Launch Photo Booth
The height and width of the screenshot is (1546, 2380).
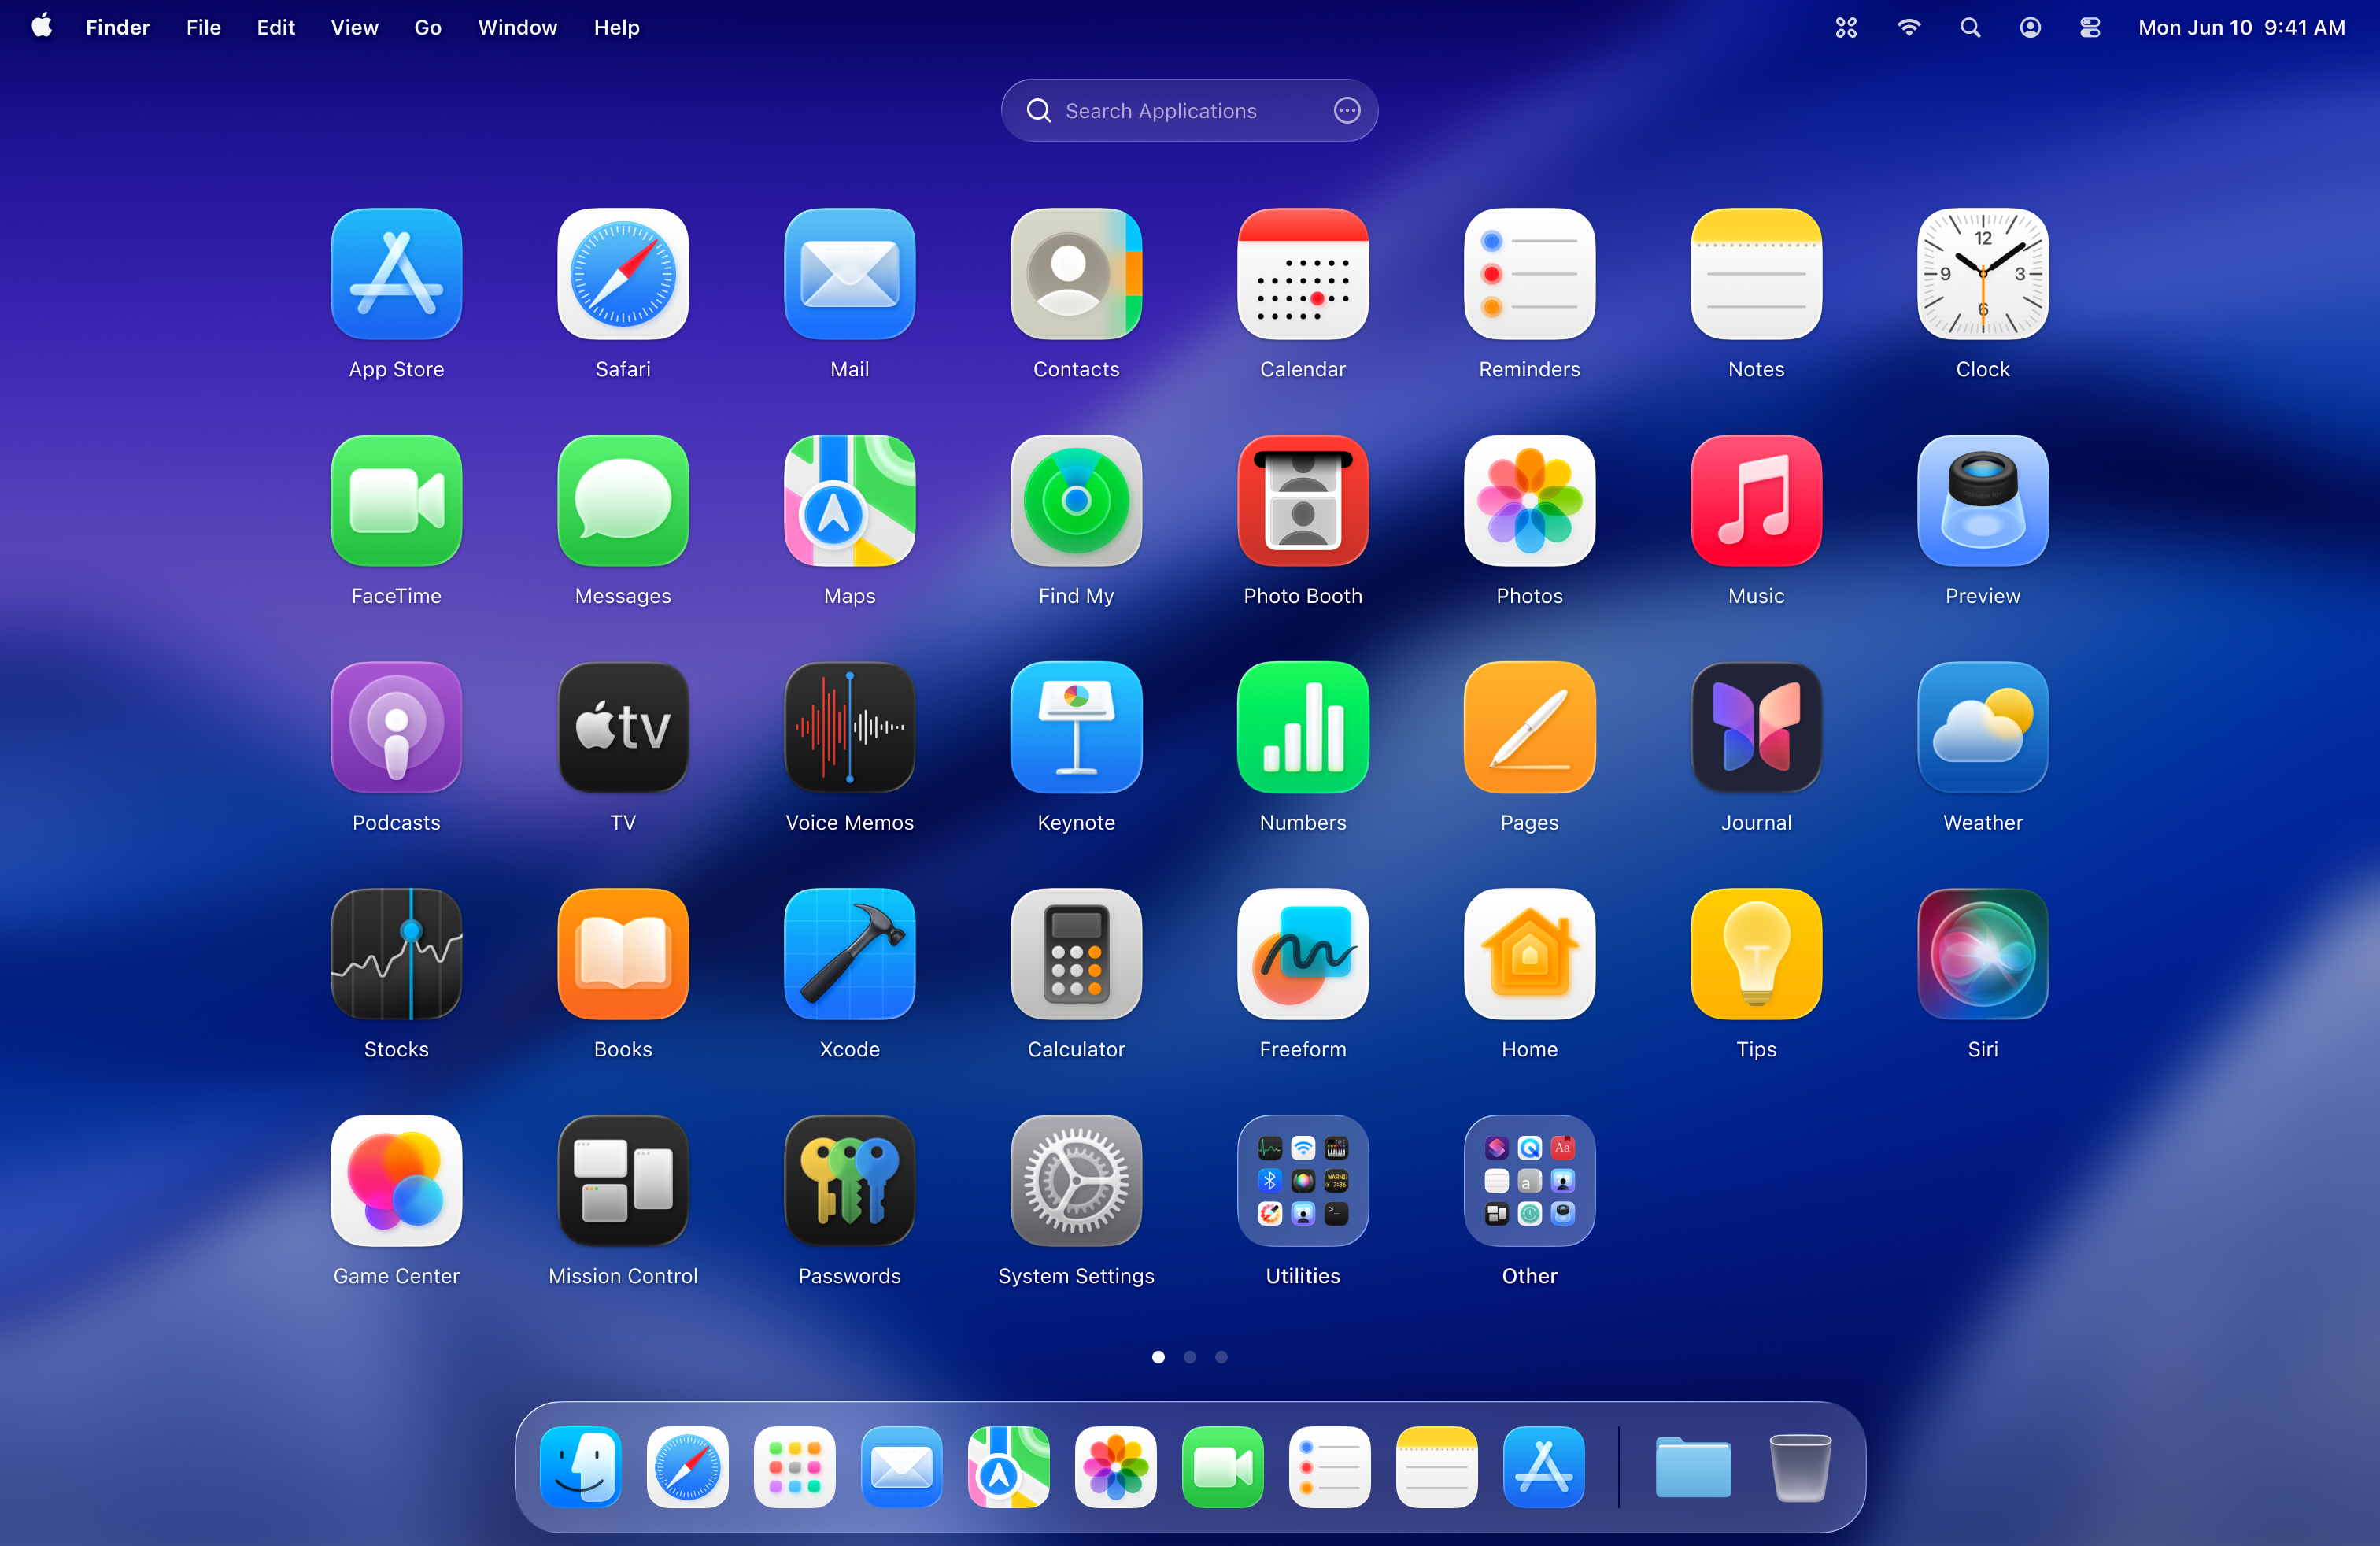(1303, 501)
